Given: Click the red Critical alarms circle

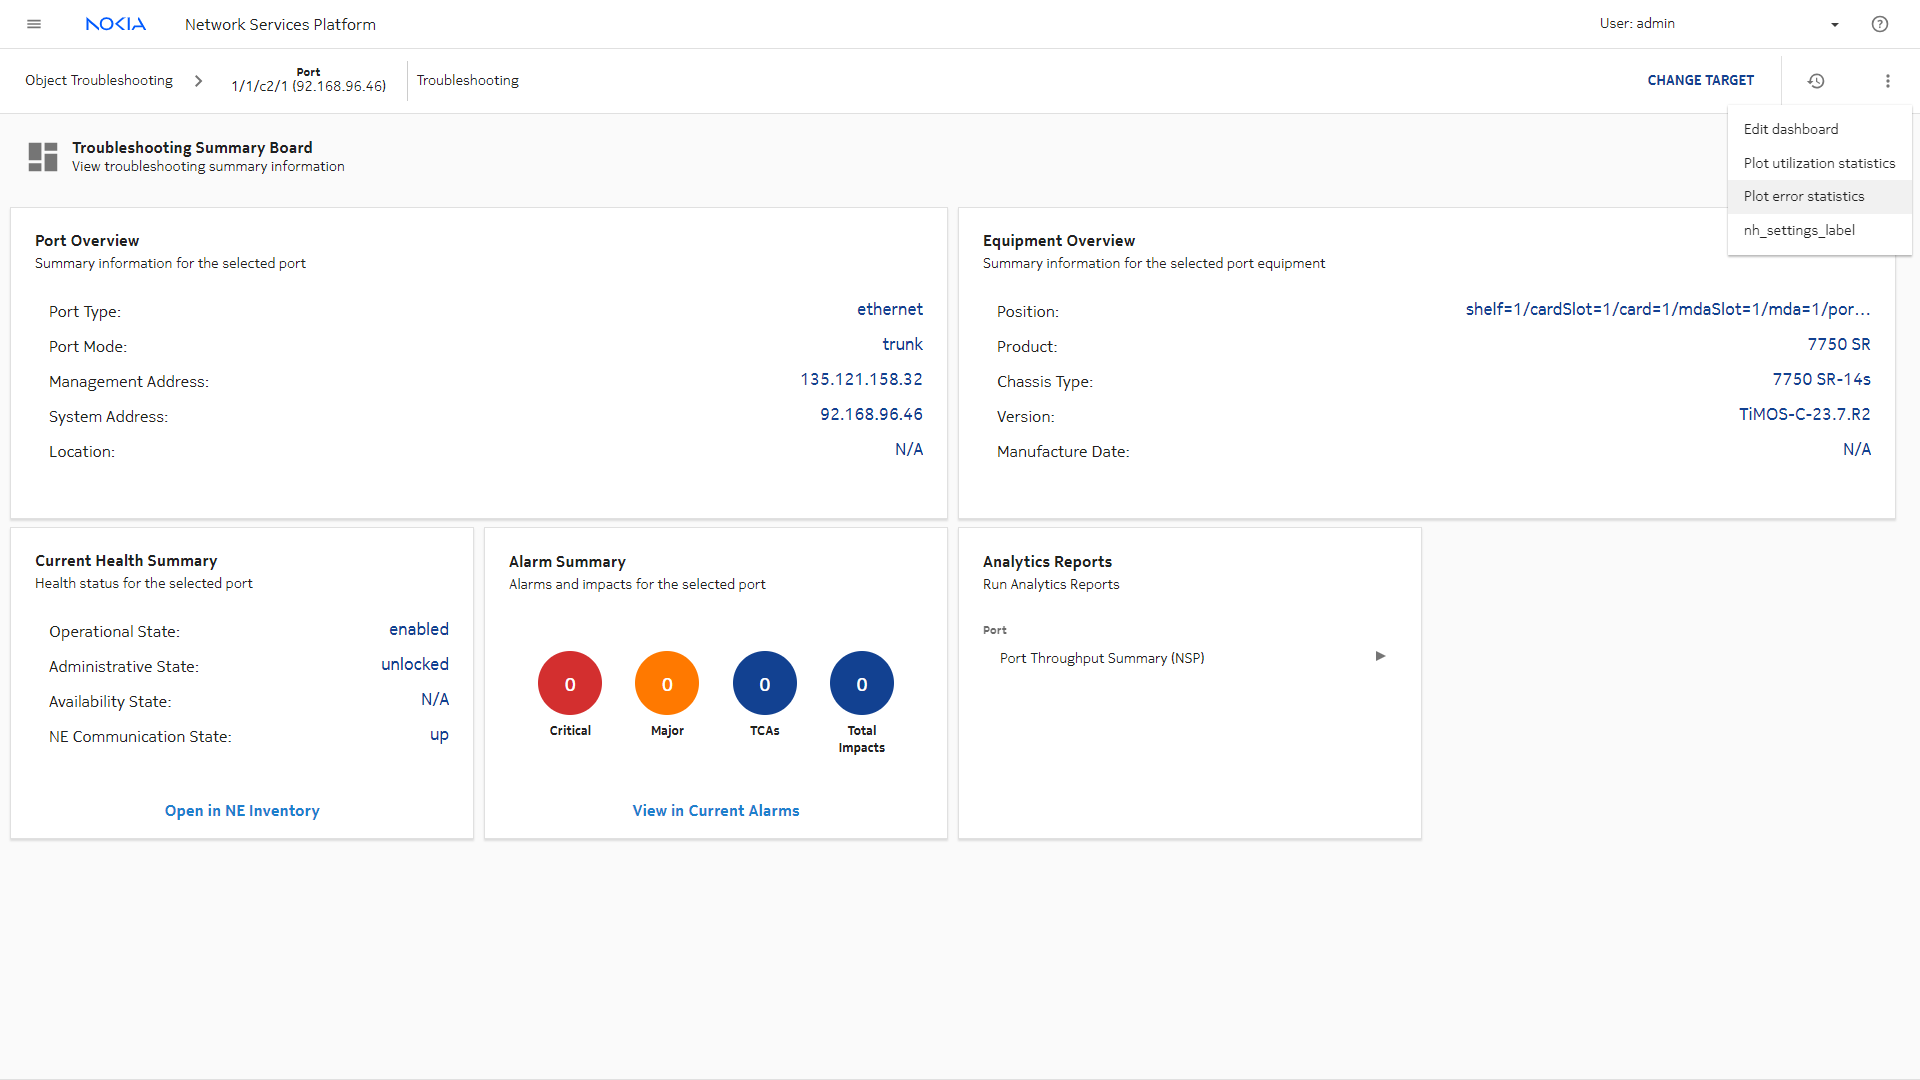Looking at the screenshot, I should pyautogui.click(x=570, y=684).
